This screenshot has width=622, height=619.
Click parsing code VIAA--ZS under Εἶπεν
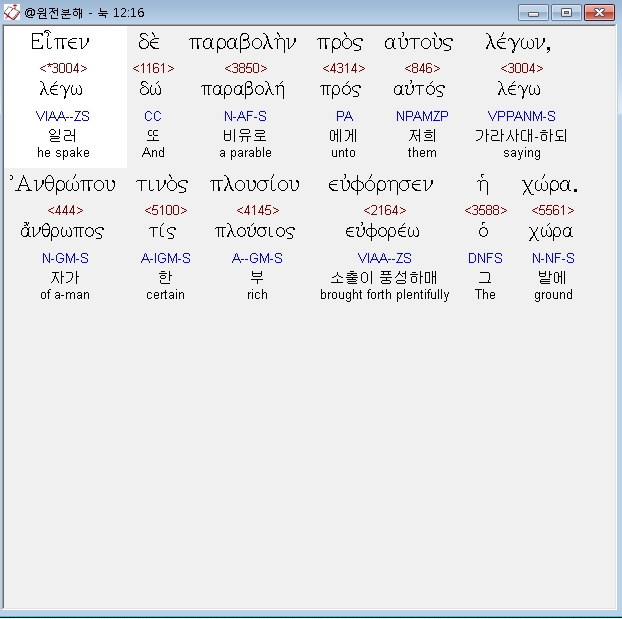pos(63,116)
